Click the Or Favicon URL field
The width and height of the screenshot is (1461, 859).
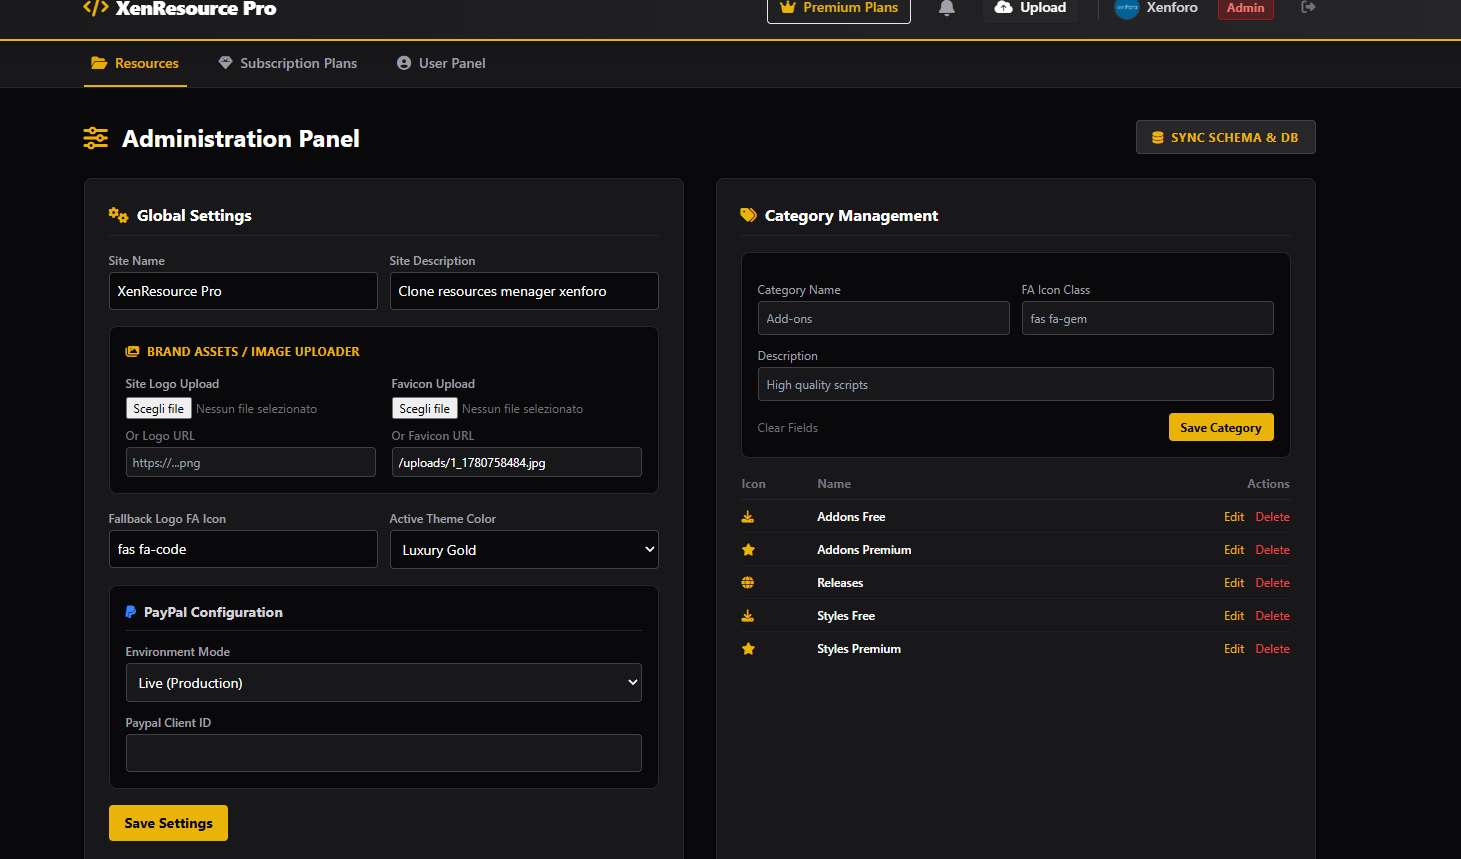click(517, 462)
